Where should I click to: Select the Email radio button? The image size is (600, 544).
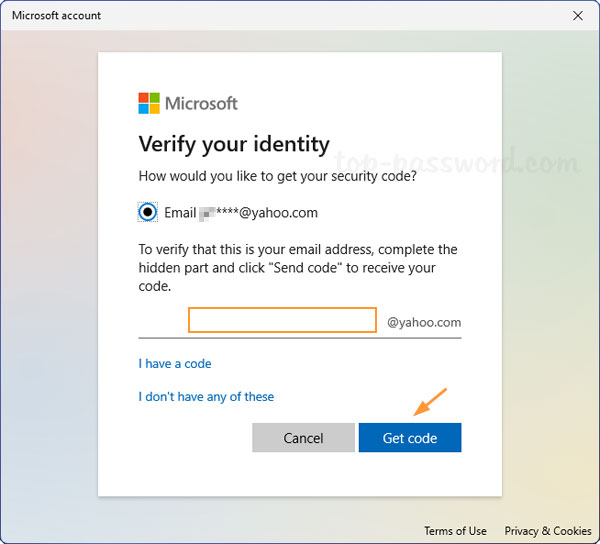148,212
